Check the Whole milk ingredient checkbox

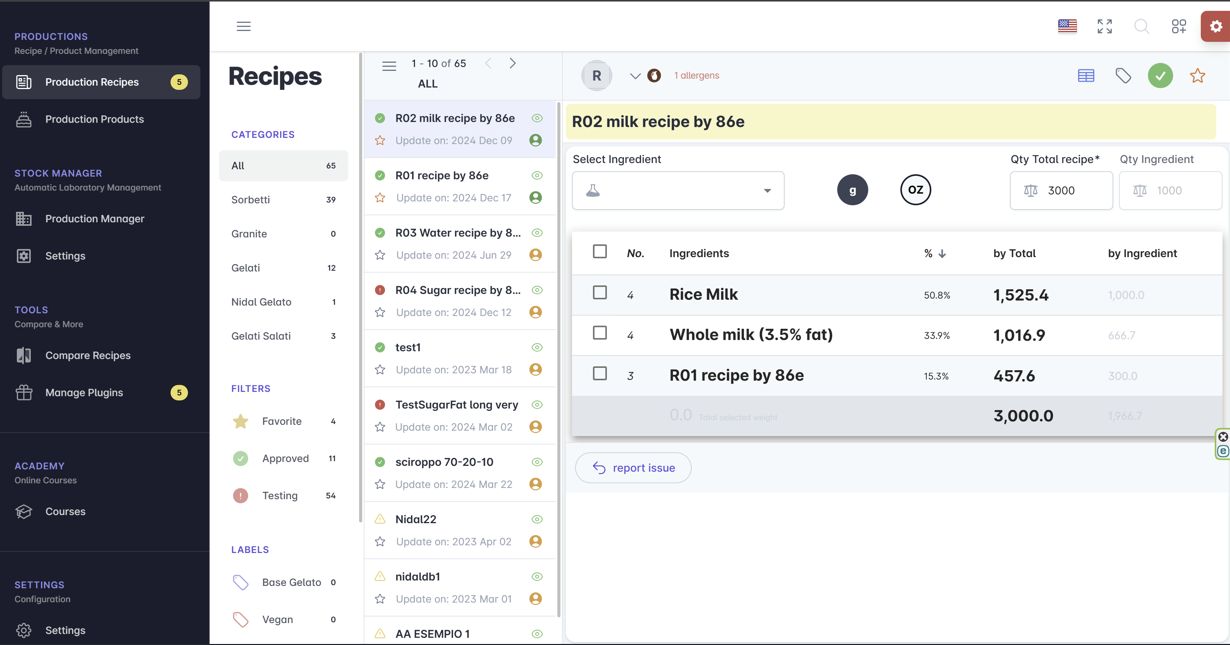pyautogui.click(x=600, y=333)
